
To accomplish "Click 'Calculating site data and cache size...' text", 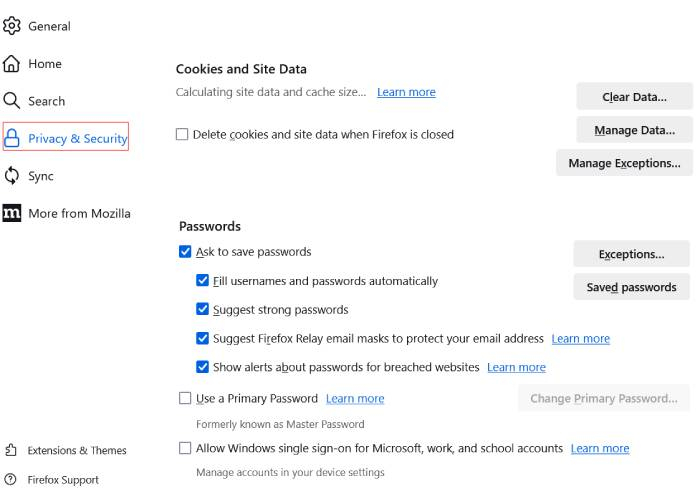I will (271, 92).
